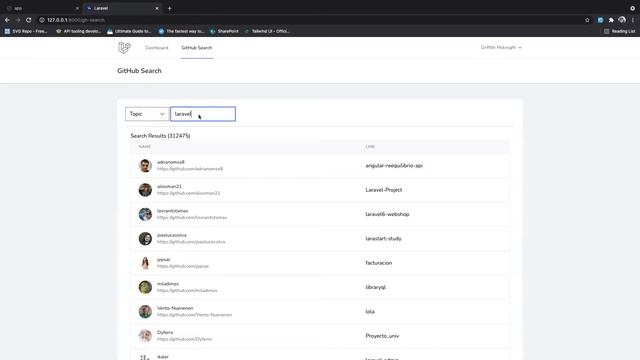Expand the Griffith Mcknight user menu
Image resolution: width=640 pixels, height=360 pixels.
(501, 48)
